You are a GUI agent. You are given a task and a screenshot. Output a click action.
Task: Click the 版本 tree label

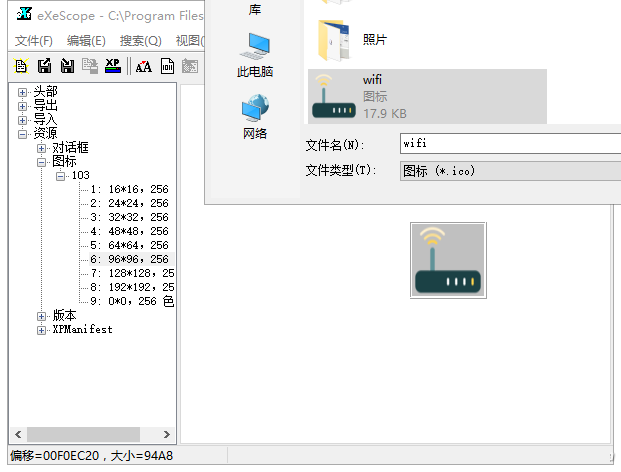[x=64, y=315]
